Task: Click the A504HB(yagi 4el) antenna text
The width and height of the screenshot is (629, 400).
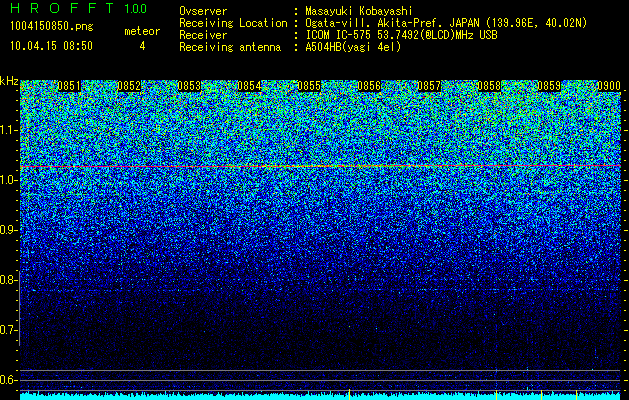Action: (353, 47)
